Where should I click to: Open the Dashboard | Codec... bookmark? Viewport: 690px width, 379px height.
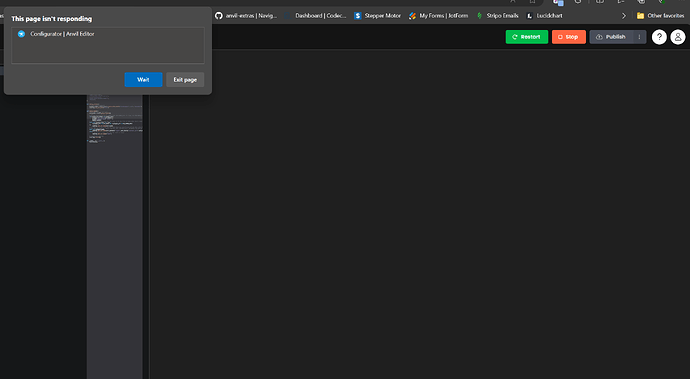(316, 16)
